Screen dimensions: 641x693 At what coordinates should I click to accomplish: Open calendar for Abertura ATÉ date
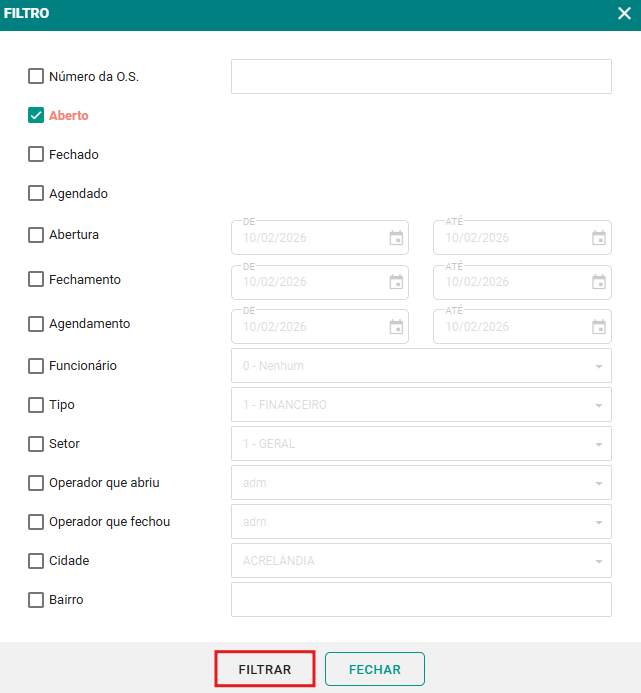coord(599,238)
